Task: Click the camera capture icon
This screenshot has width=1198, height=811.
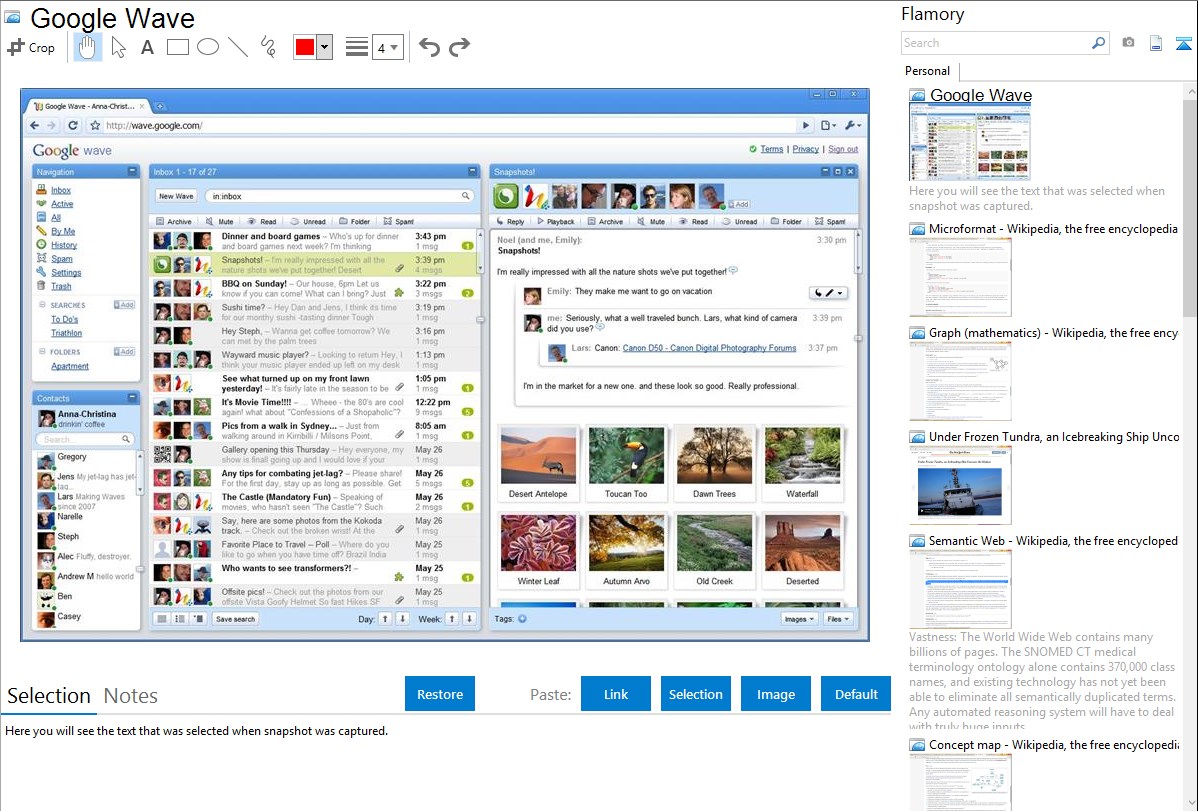Action: 1128,43
